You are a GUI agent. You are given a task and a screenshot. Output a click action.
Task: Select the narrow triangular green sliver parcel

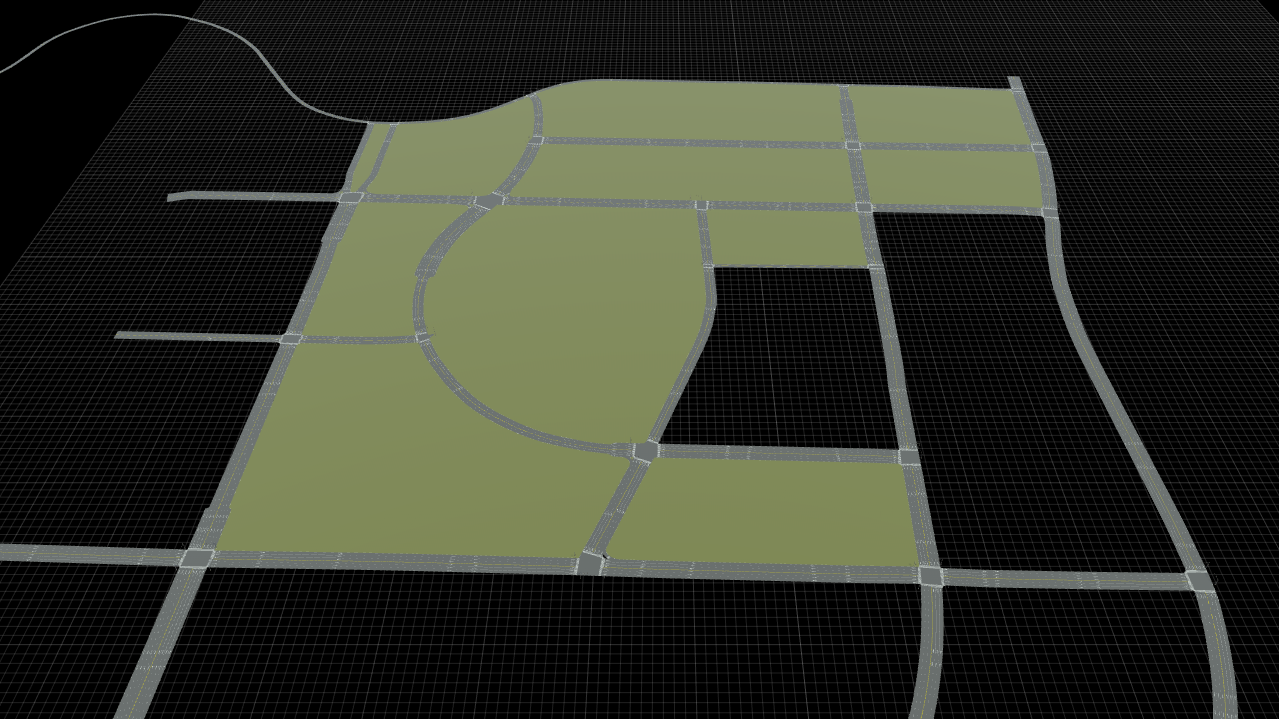tap(364, 158)
